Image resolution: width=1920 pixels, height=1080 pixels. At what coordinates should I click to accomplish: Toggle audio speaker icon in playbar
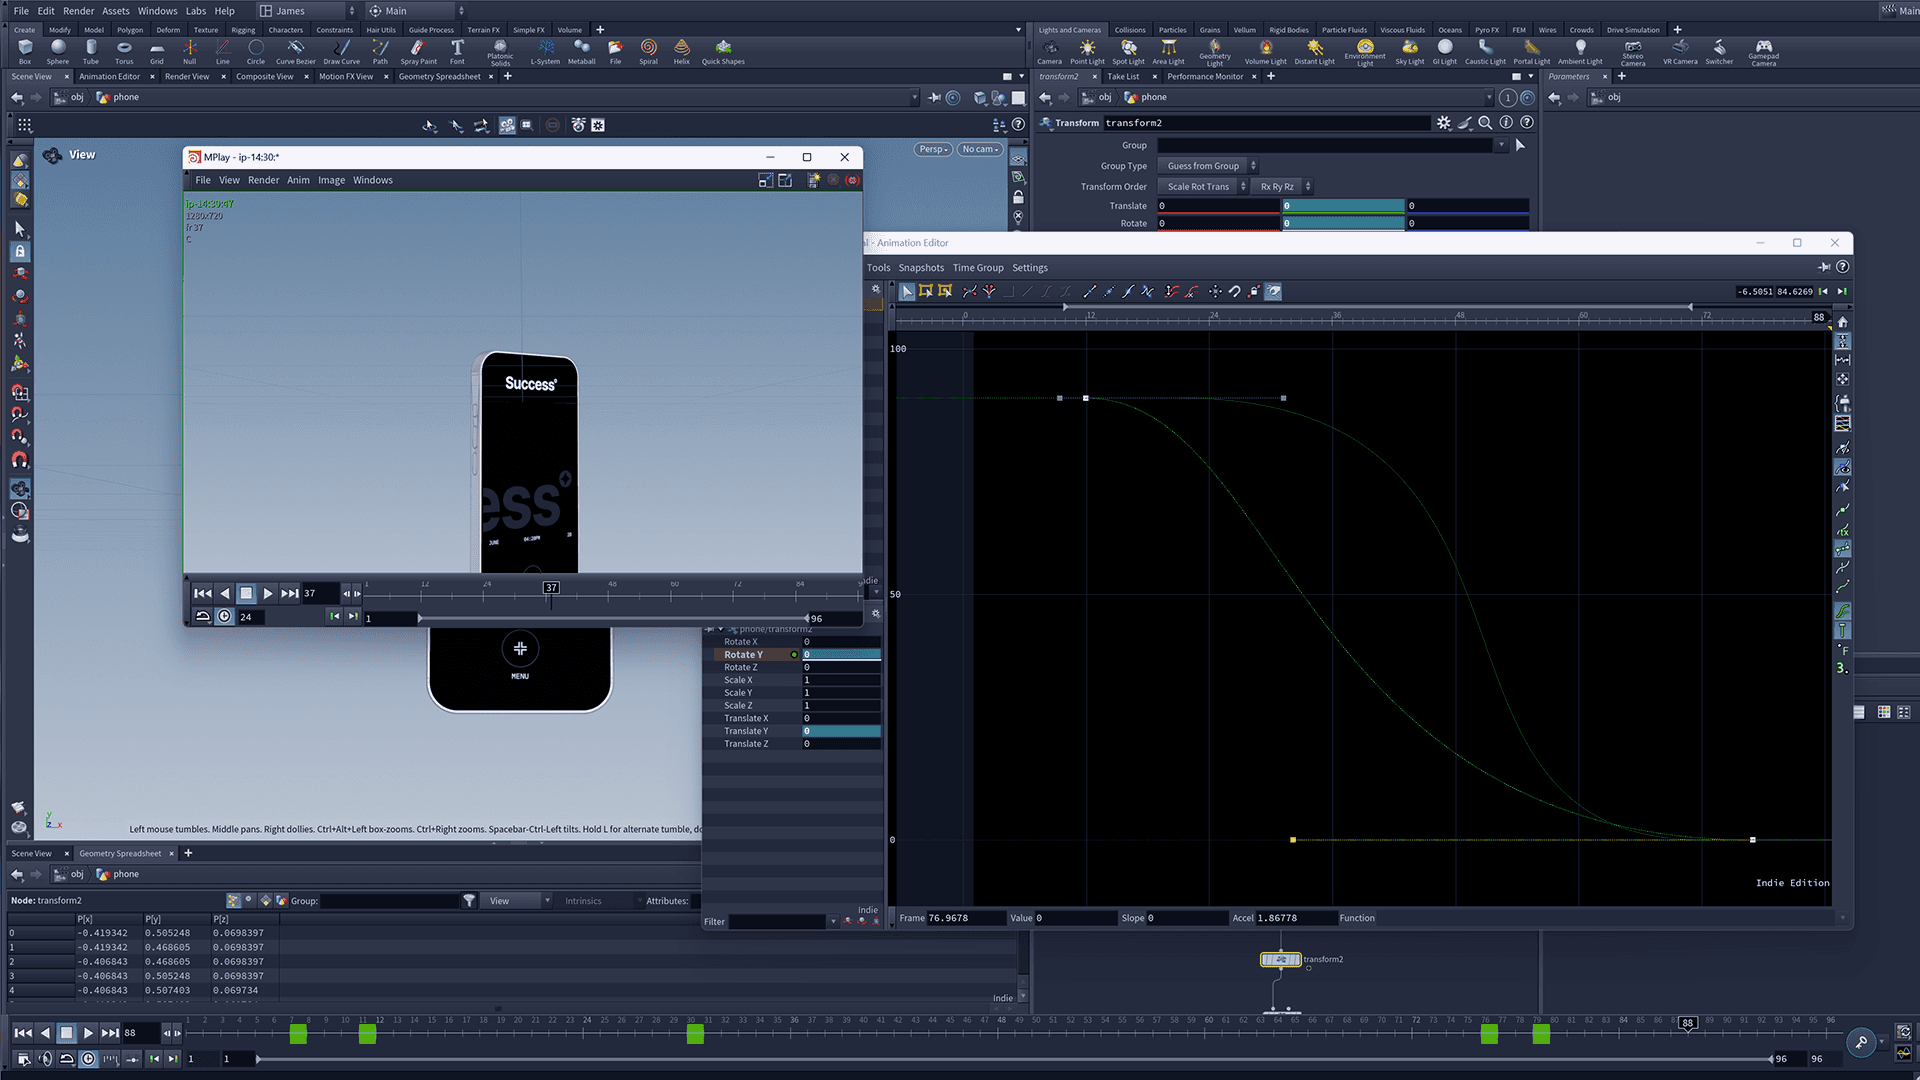45,1059
